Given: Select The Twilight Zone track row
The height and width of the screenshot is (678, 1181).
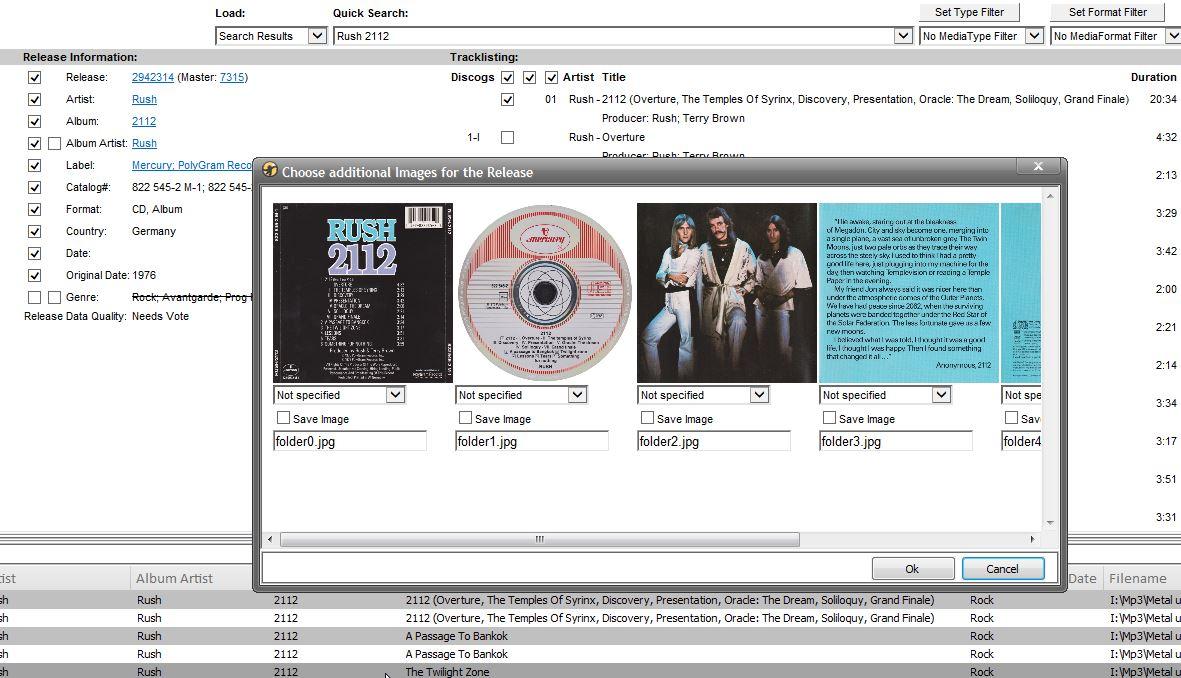Looking at the screenshot, I should point(590,671).
